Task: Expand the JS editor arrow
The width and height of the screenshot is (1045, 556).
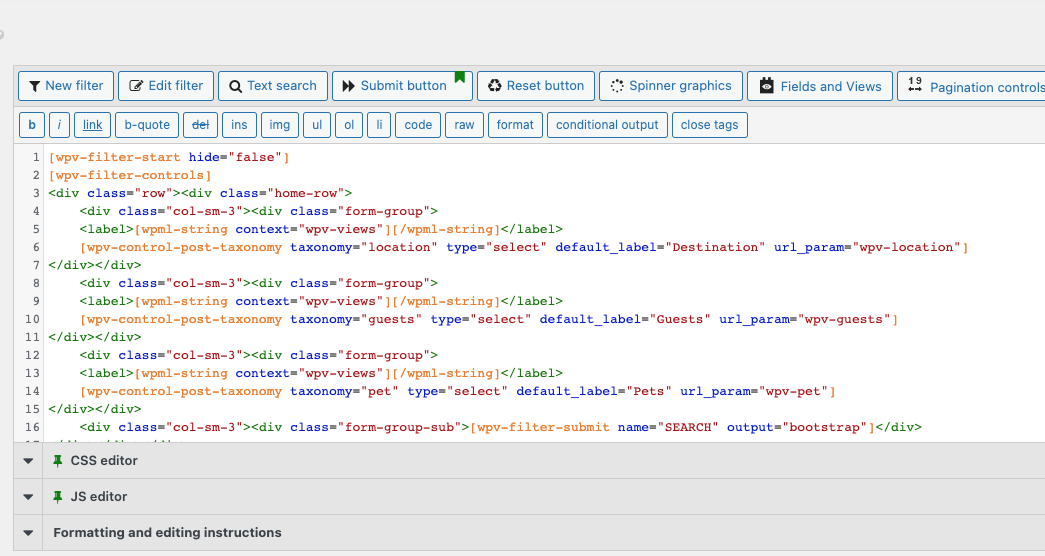Action: [x=28, y=497]
